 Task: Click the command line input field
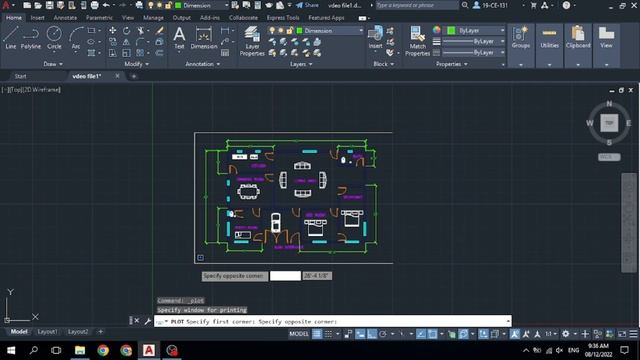[333, 321]
